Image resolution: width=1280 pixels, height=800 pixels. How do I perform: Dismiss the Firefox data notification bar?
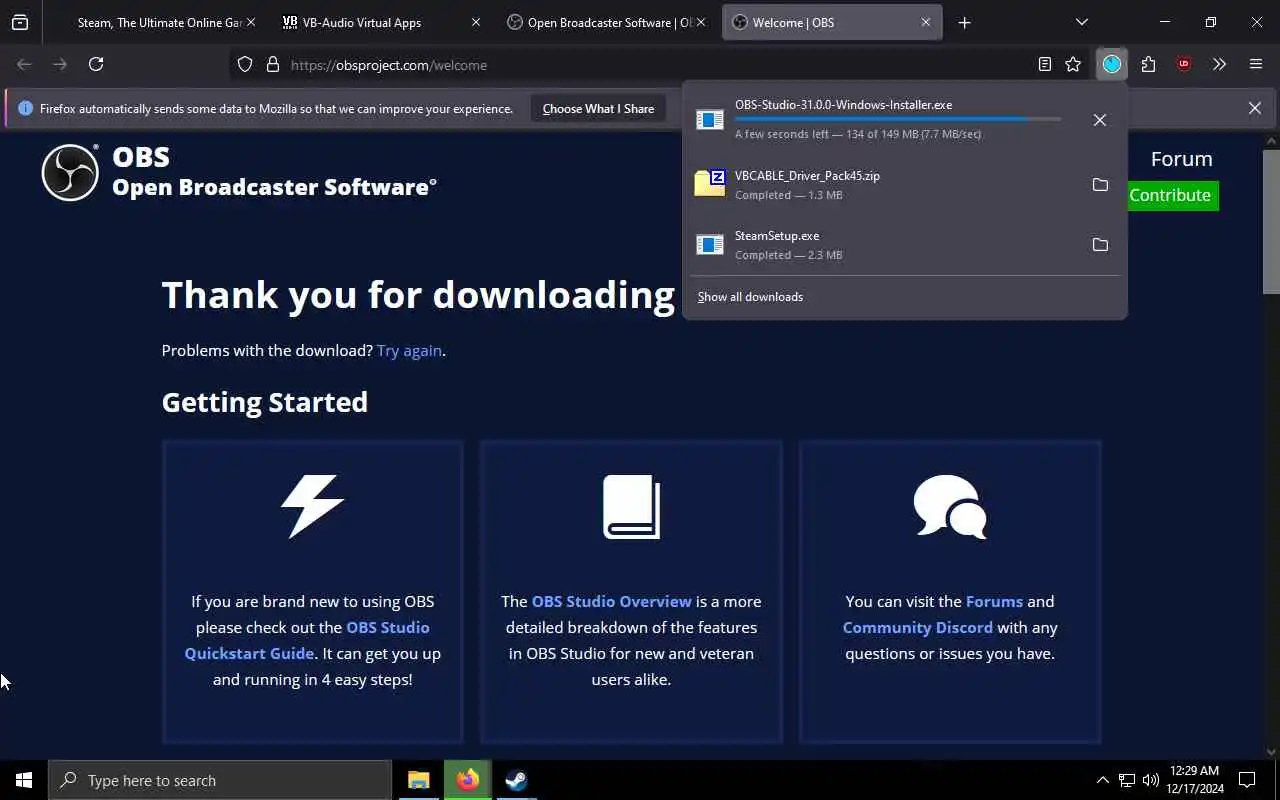[1254, 108]
